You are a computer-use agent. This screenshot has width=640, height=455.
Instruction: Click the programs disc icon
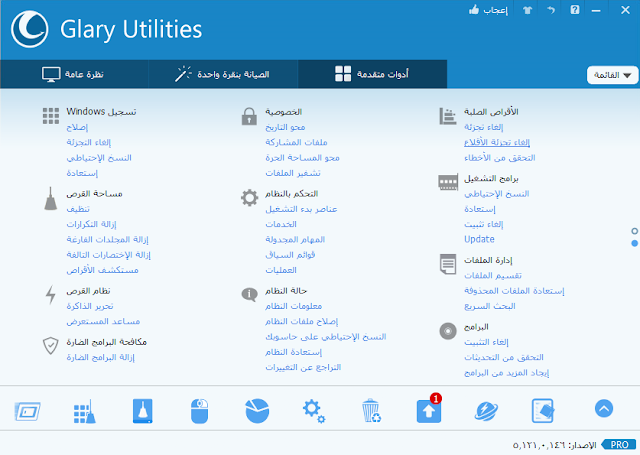pos(448,331)
